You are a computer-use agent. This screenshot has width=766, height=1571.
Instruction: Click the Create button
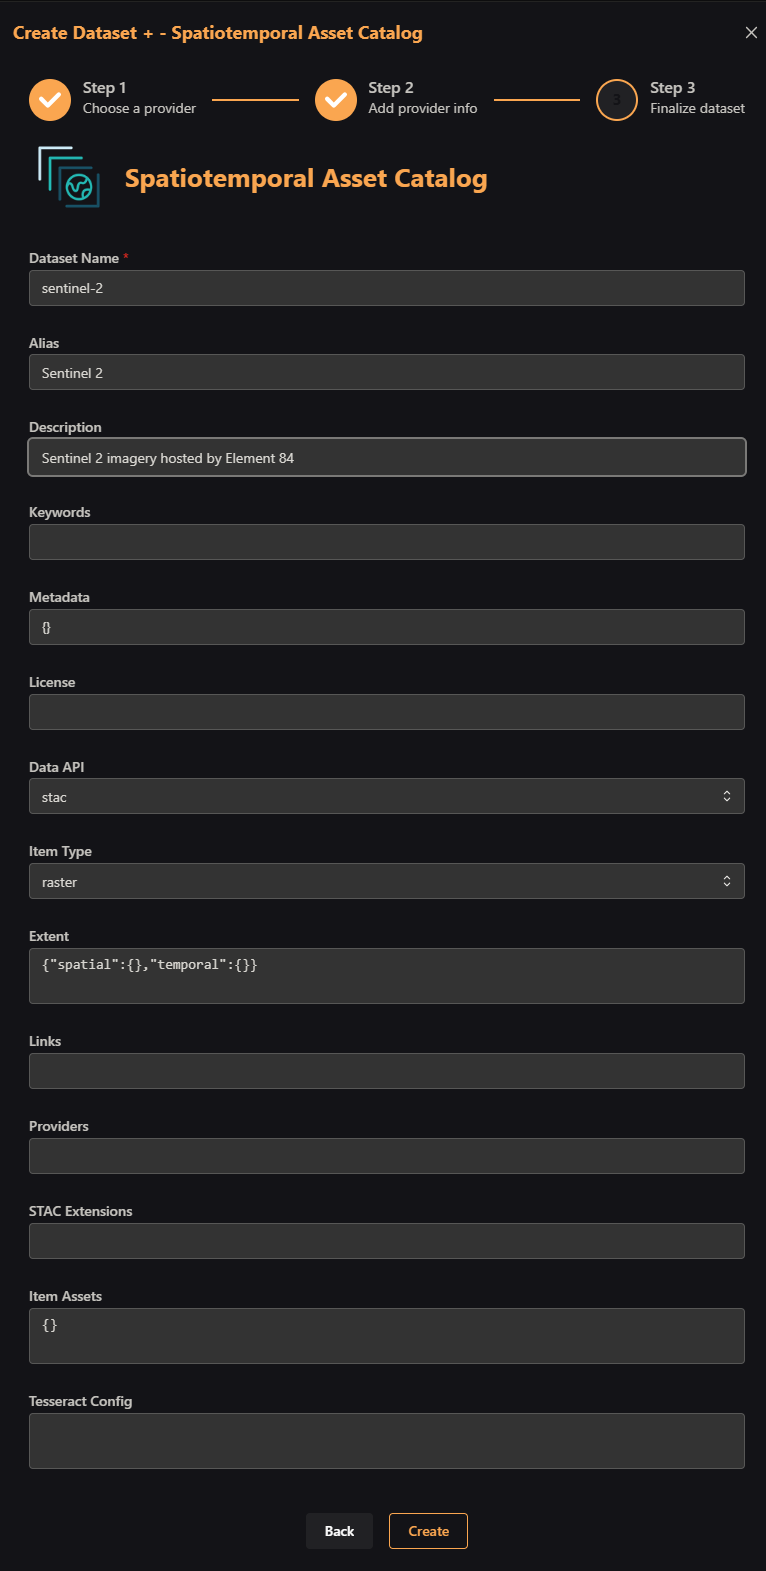pos(428,1531)
